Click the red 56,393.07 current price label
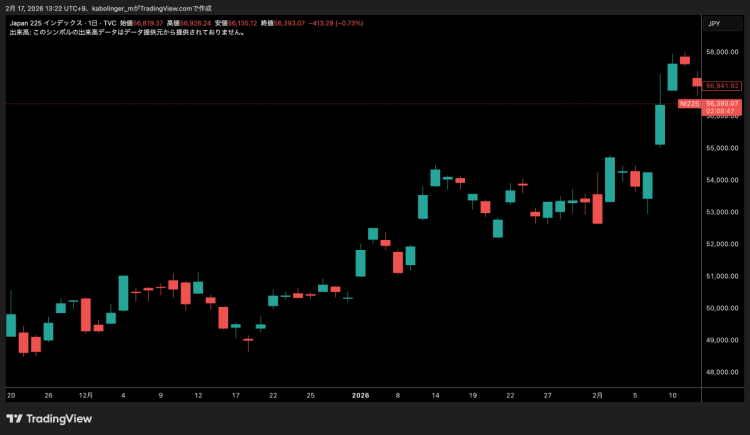This screenshot has height=435, width=750. click(722, 103)
